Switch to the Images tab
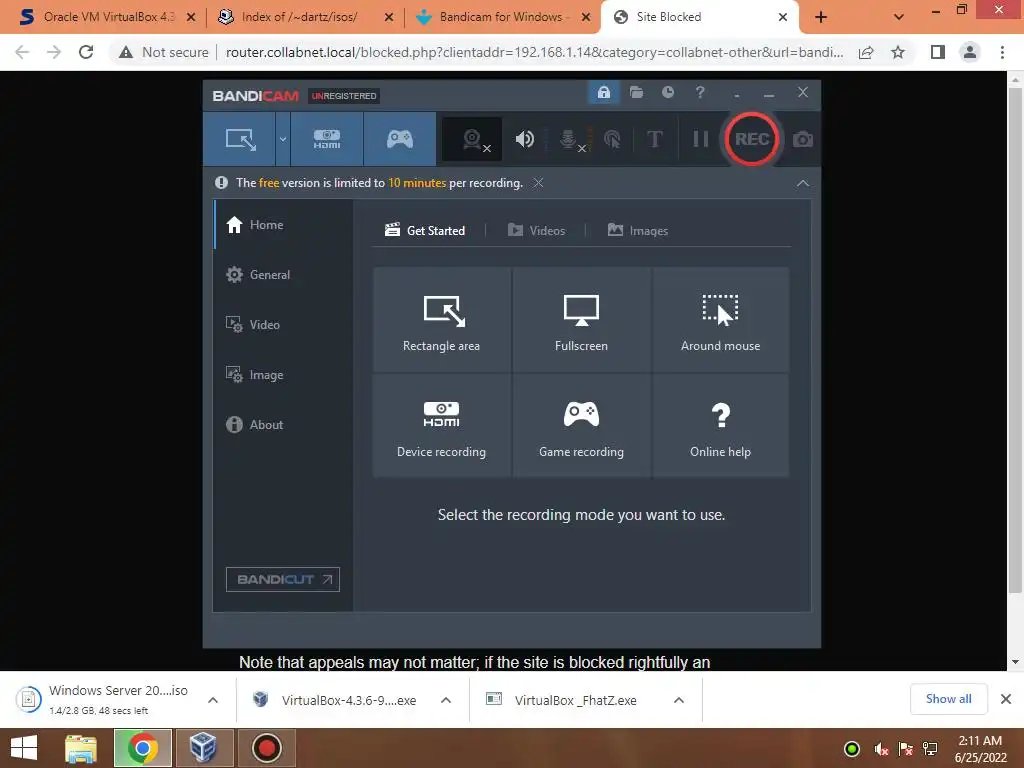 tap(638, 231)
